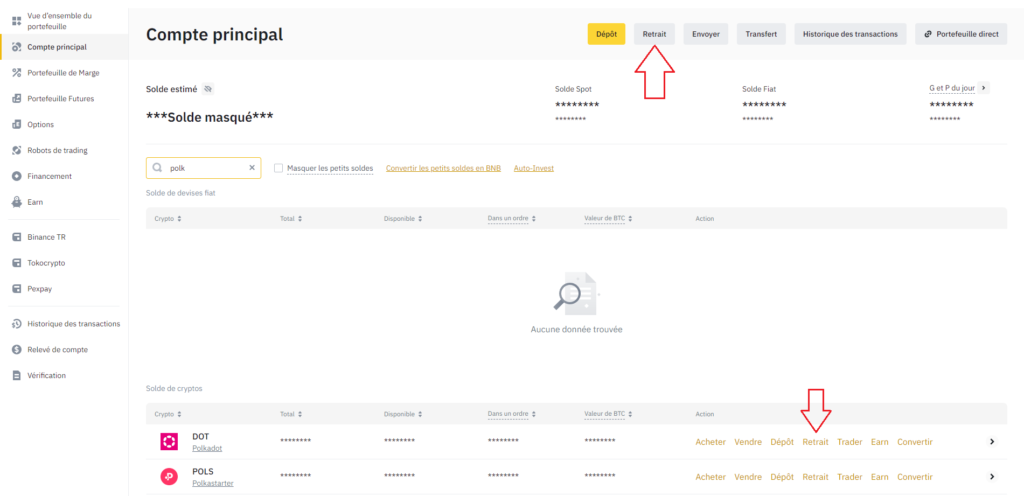Click the Envoyer button
The height and width of the screenshot is (496, 1024).
tap(706, 34)
